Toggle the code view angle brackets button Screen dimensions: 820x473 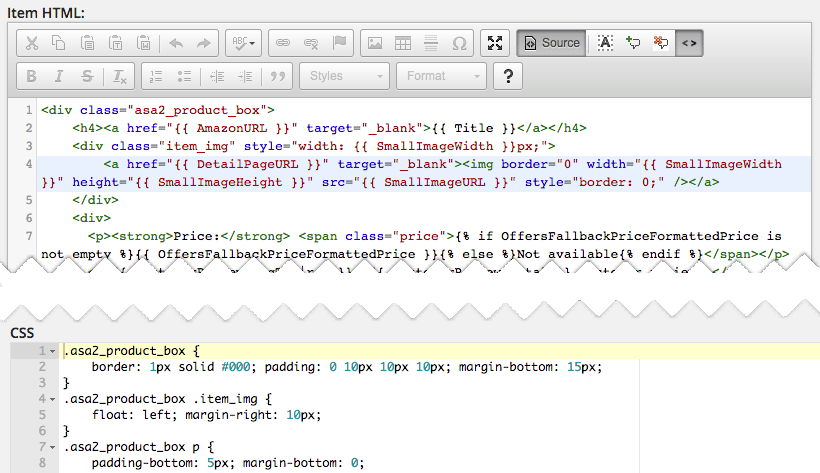click(689, 43)
